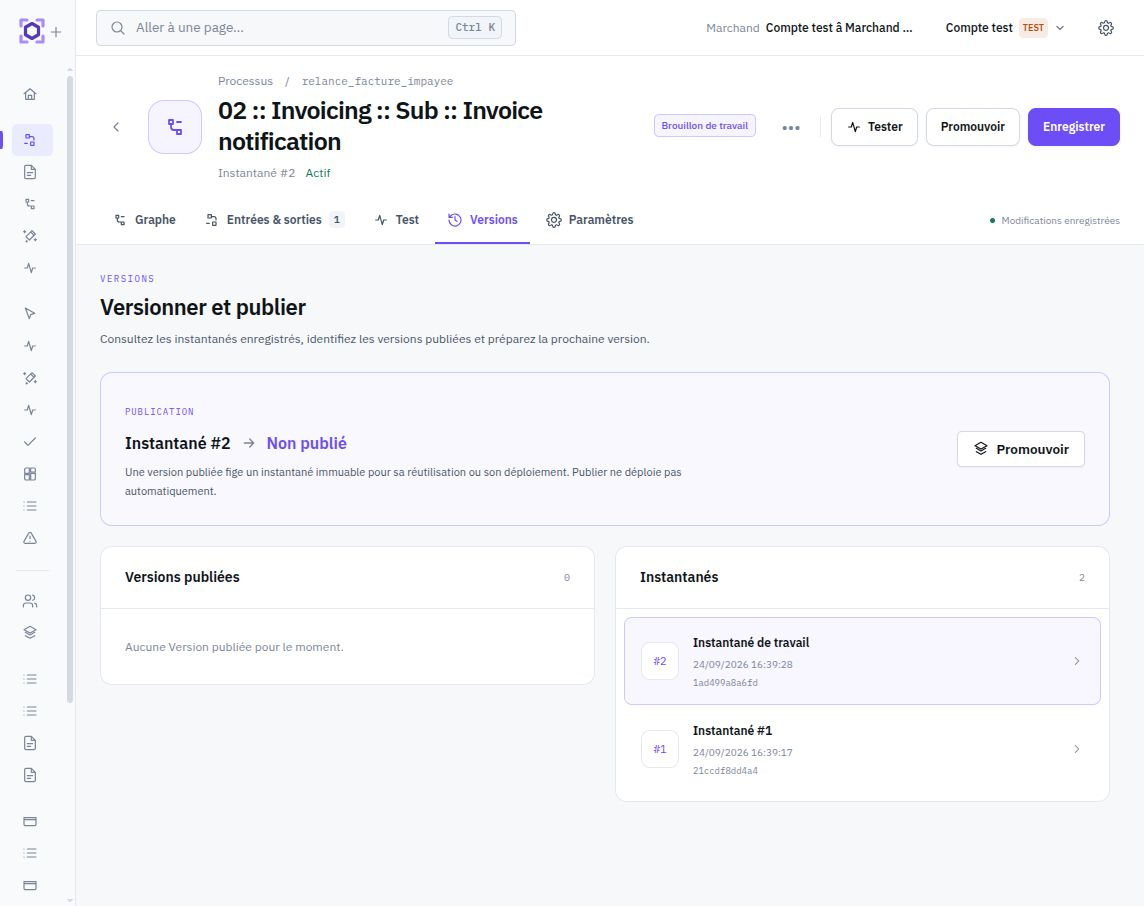
Task: Switch to the Graphe tab
Action: tap(145, 220)
